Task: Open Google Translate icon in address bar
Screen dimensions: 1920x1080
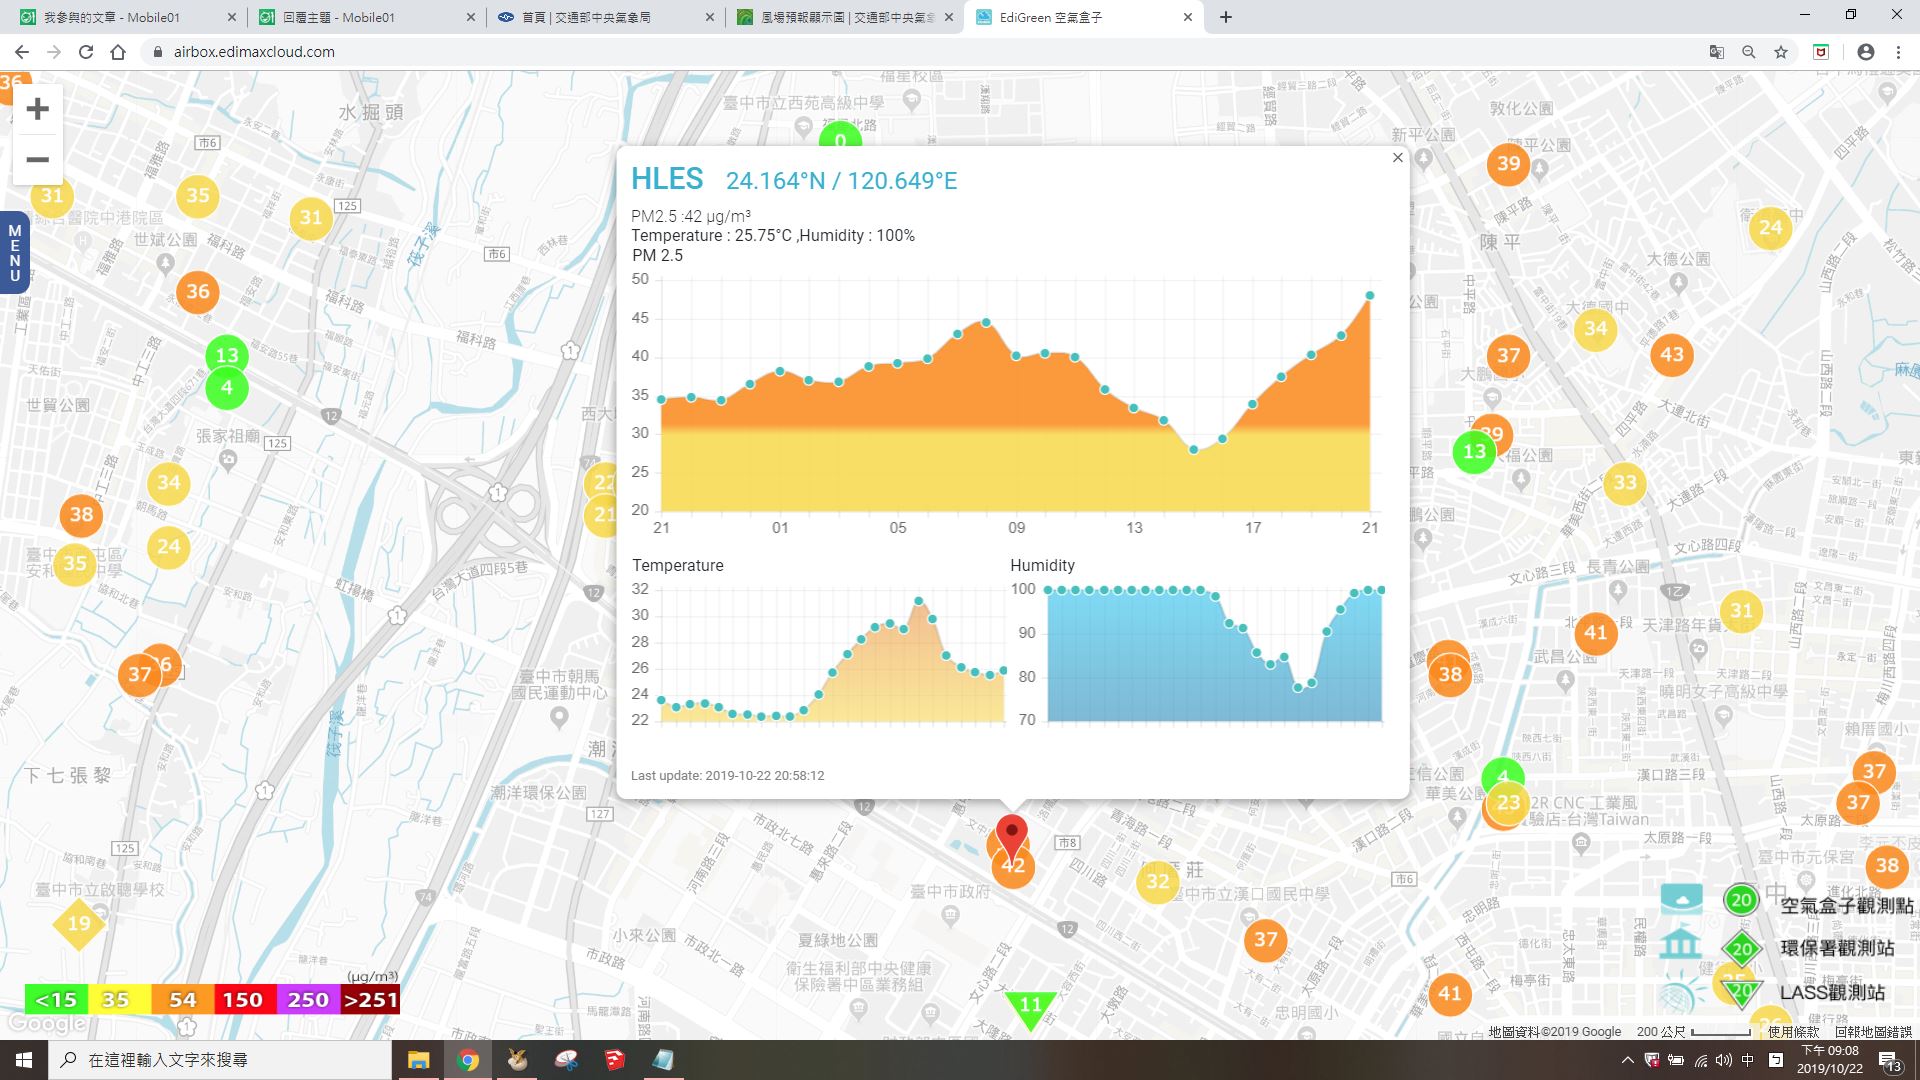Action: coord(1717,52)
